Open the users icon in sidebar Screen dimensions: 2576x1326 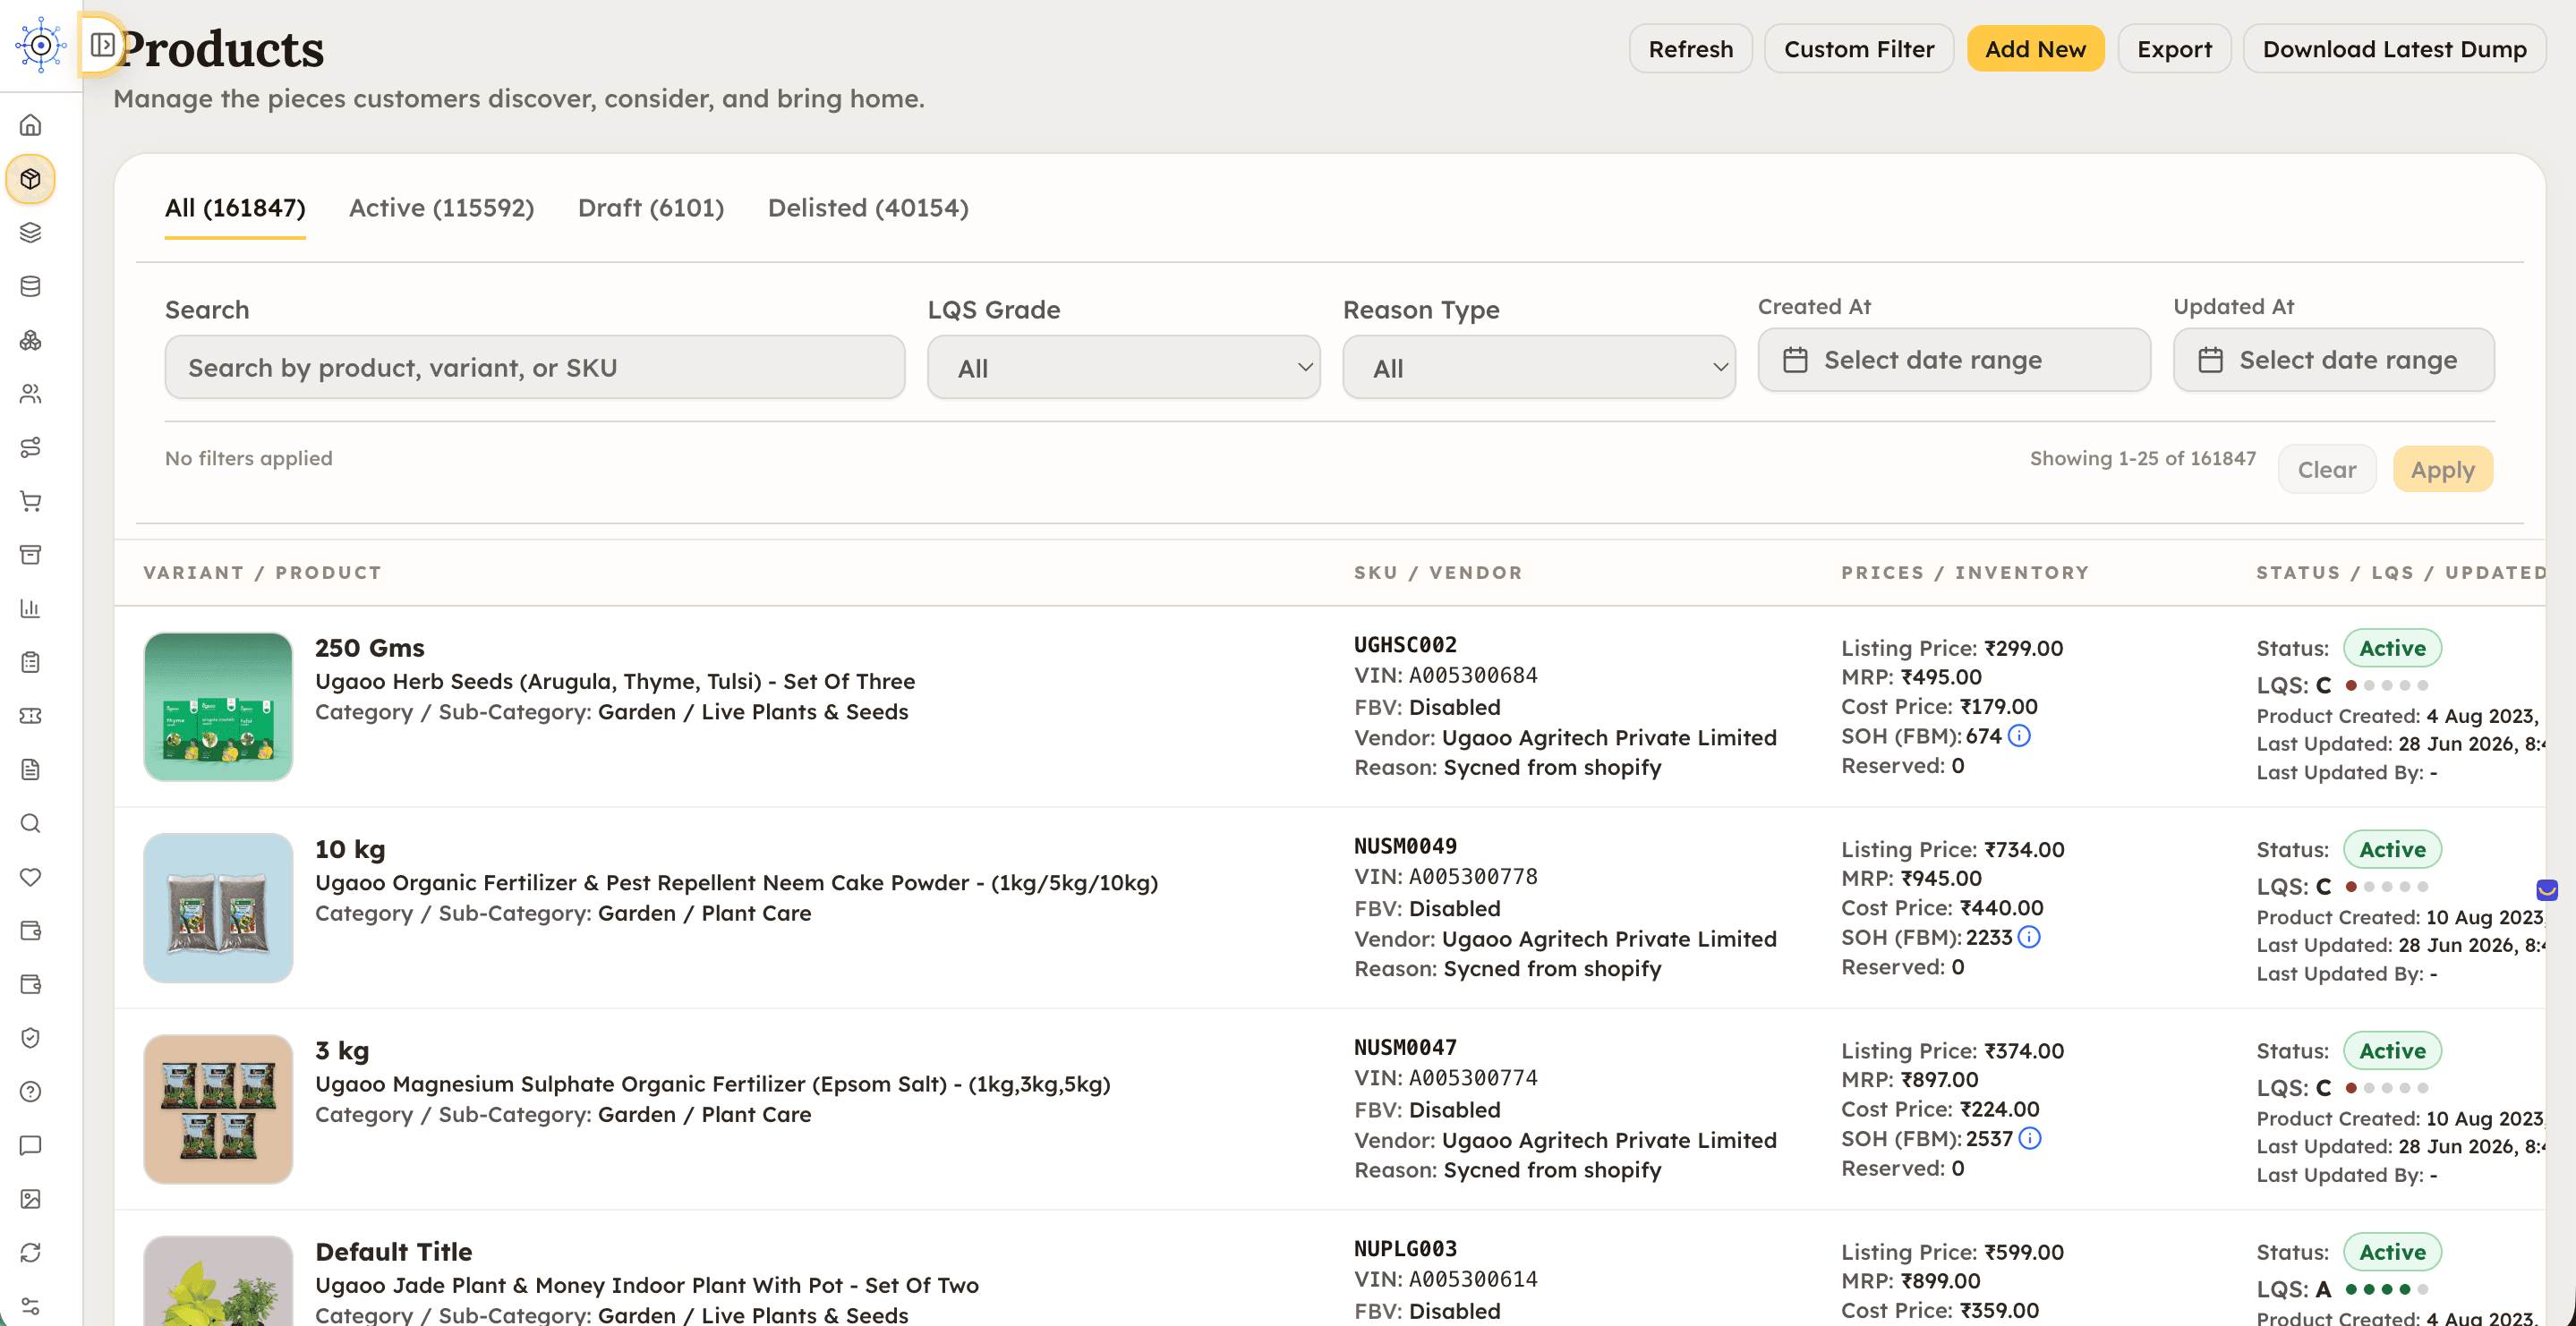pyautogui.click(x=31, y=394)
